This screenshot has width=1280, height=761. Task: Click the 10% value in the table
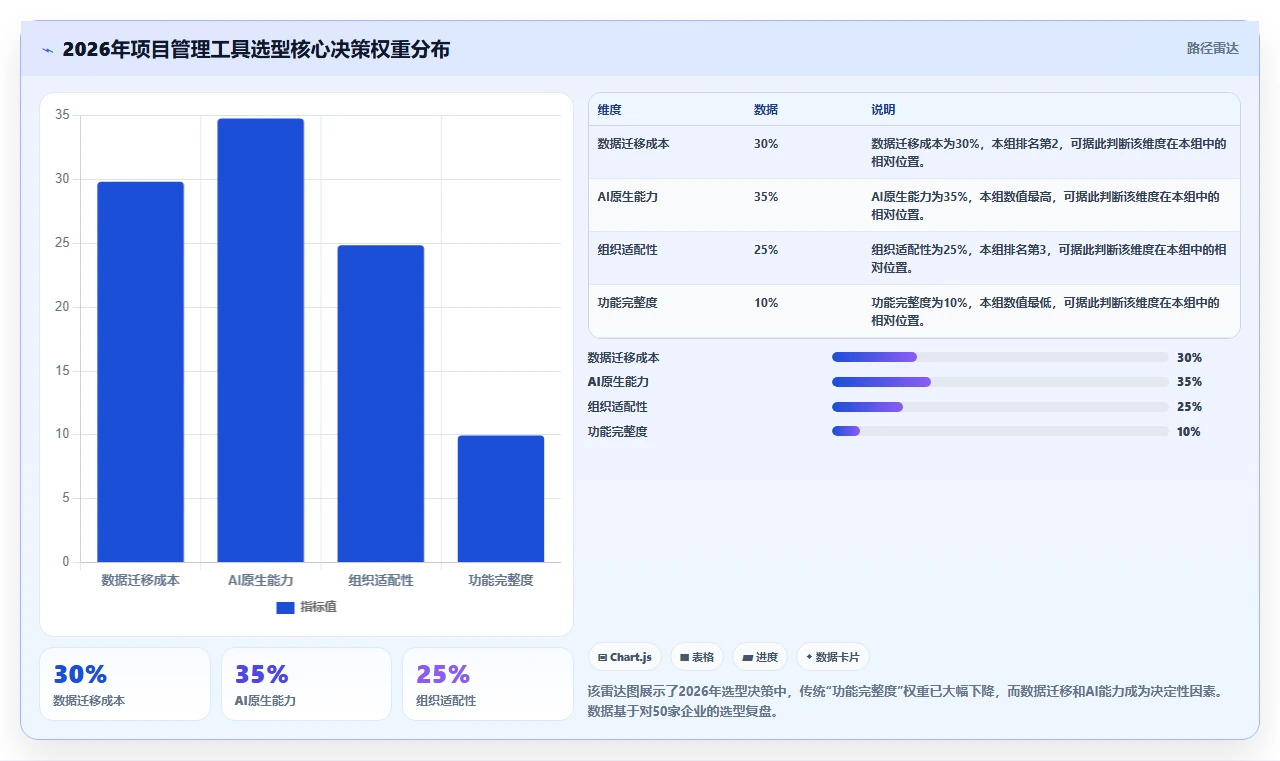tap(766, 303)
